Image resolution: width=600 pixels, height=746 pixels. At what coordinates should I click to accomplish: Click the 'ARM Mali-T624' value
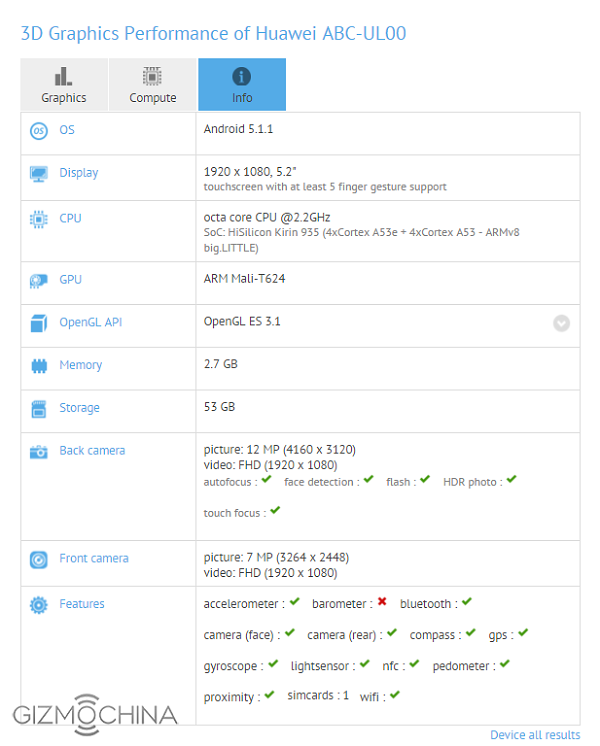[245, 279]
